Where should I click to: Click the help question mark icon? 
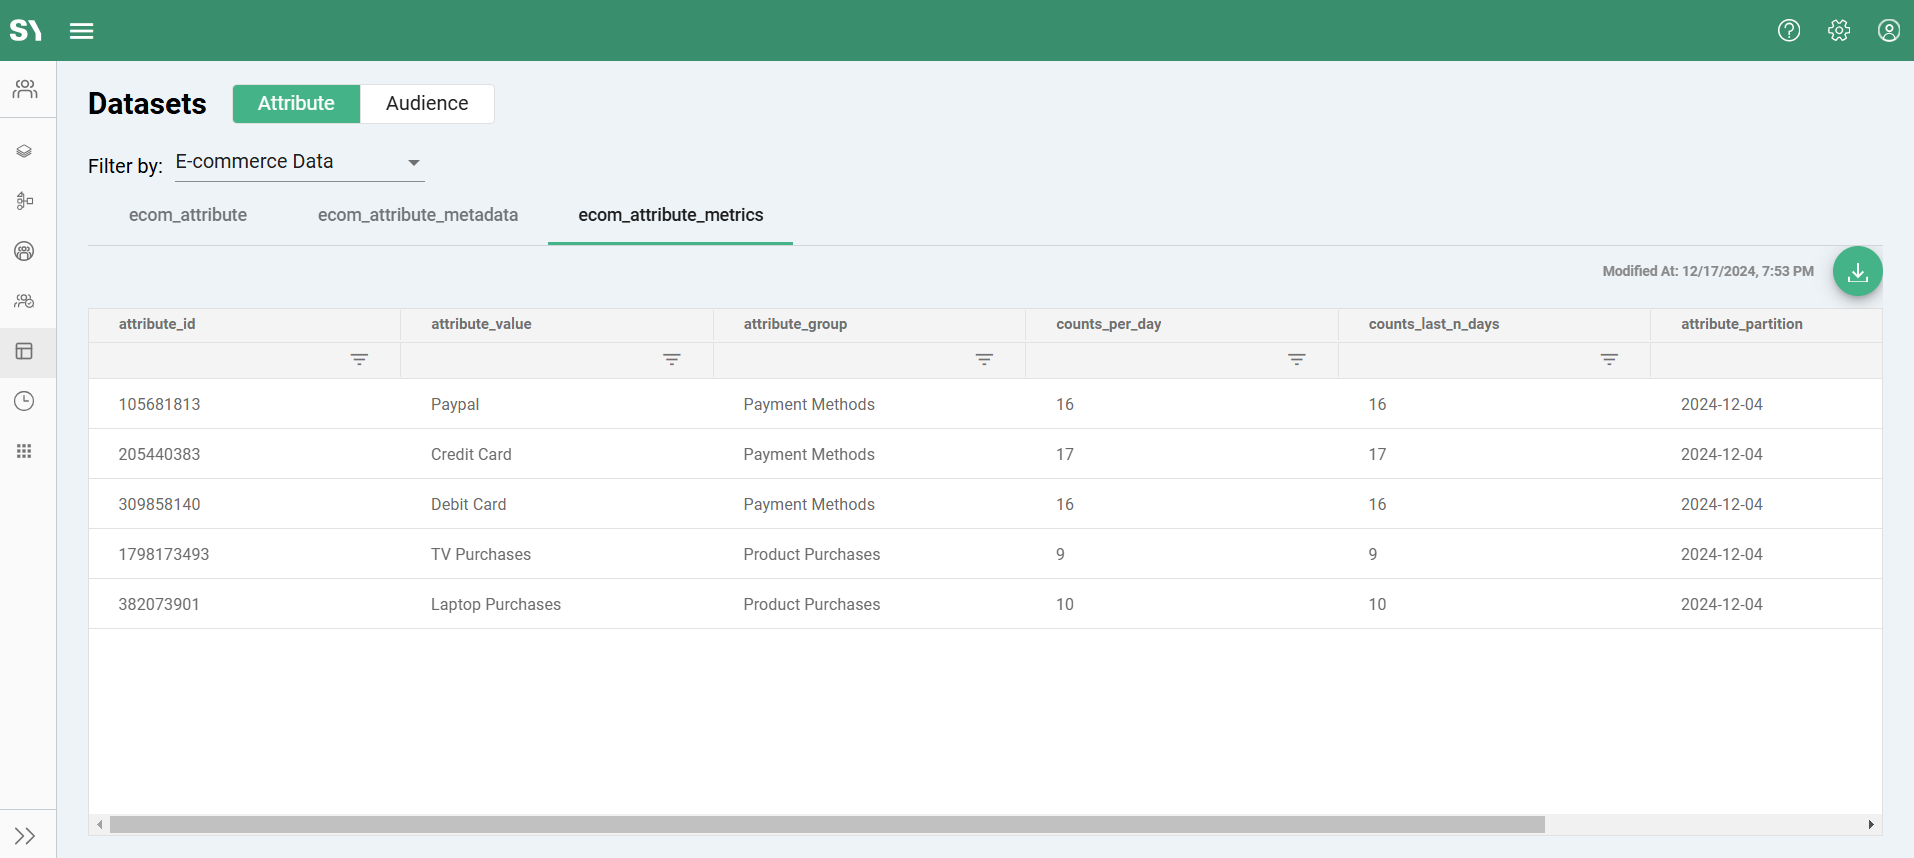pyautogui.click(x=1788, y=31)
